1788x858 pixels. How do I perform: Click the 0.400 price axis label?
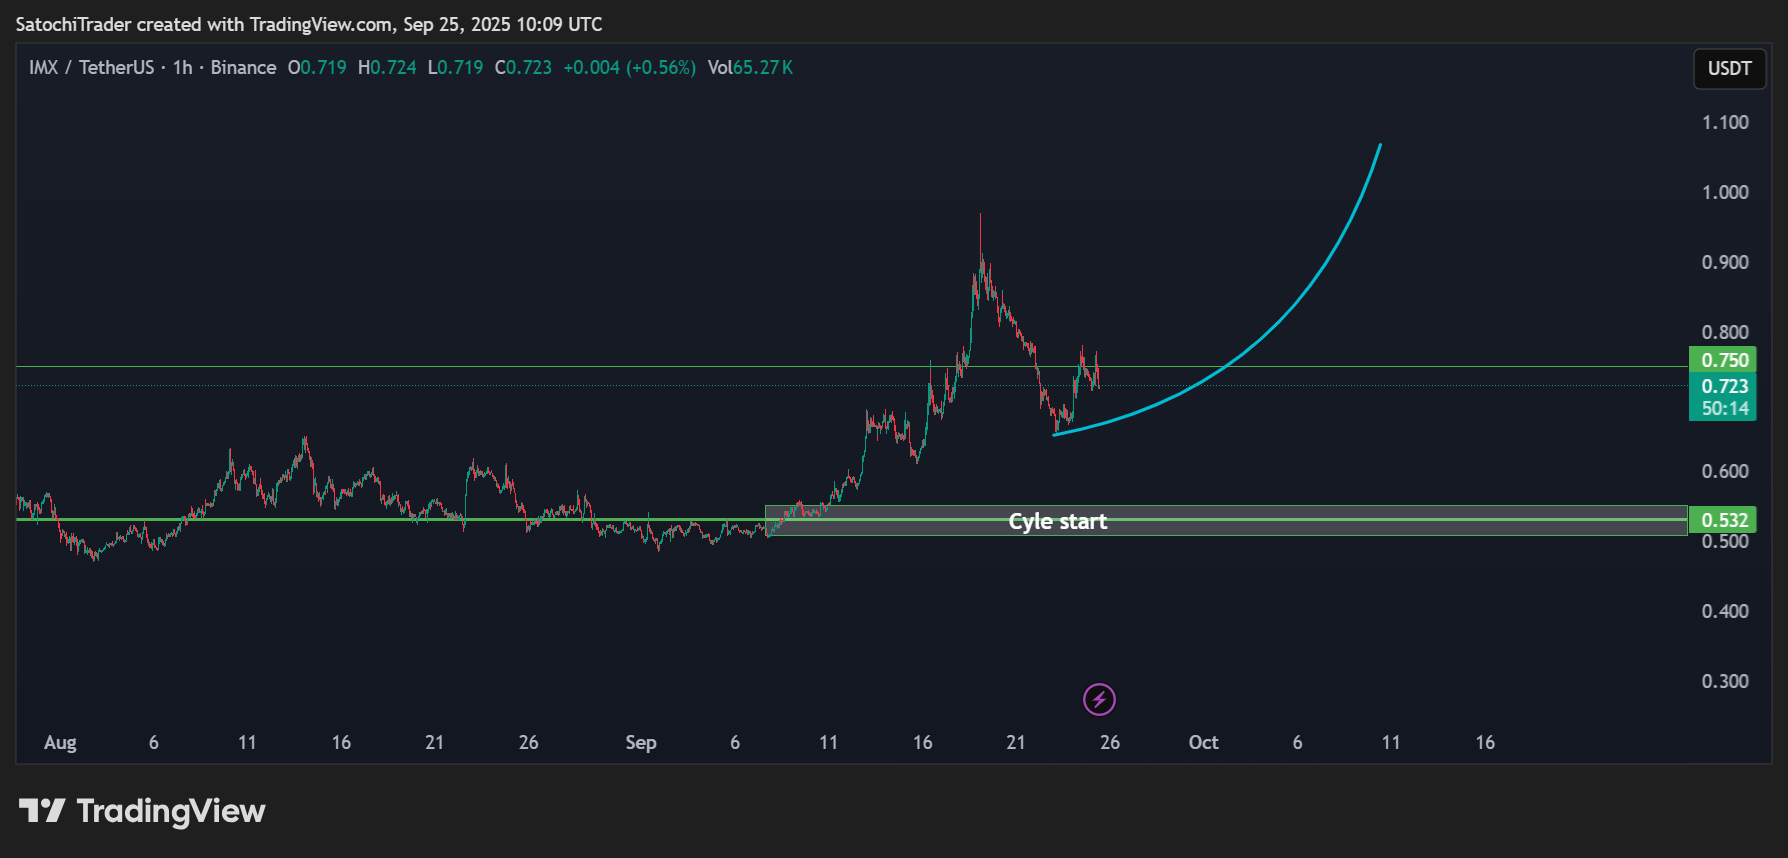click(x=1725, y=611)
